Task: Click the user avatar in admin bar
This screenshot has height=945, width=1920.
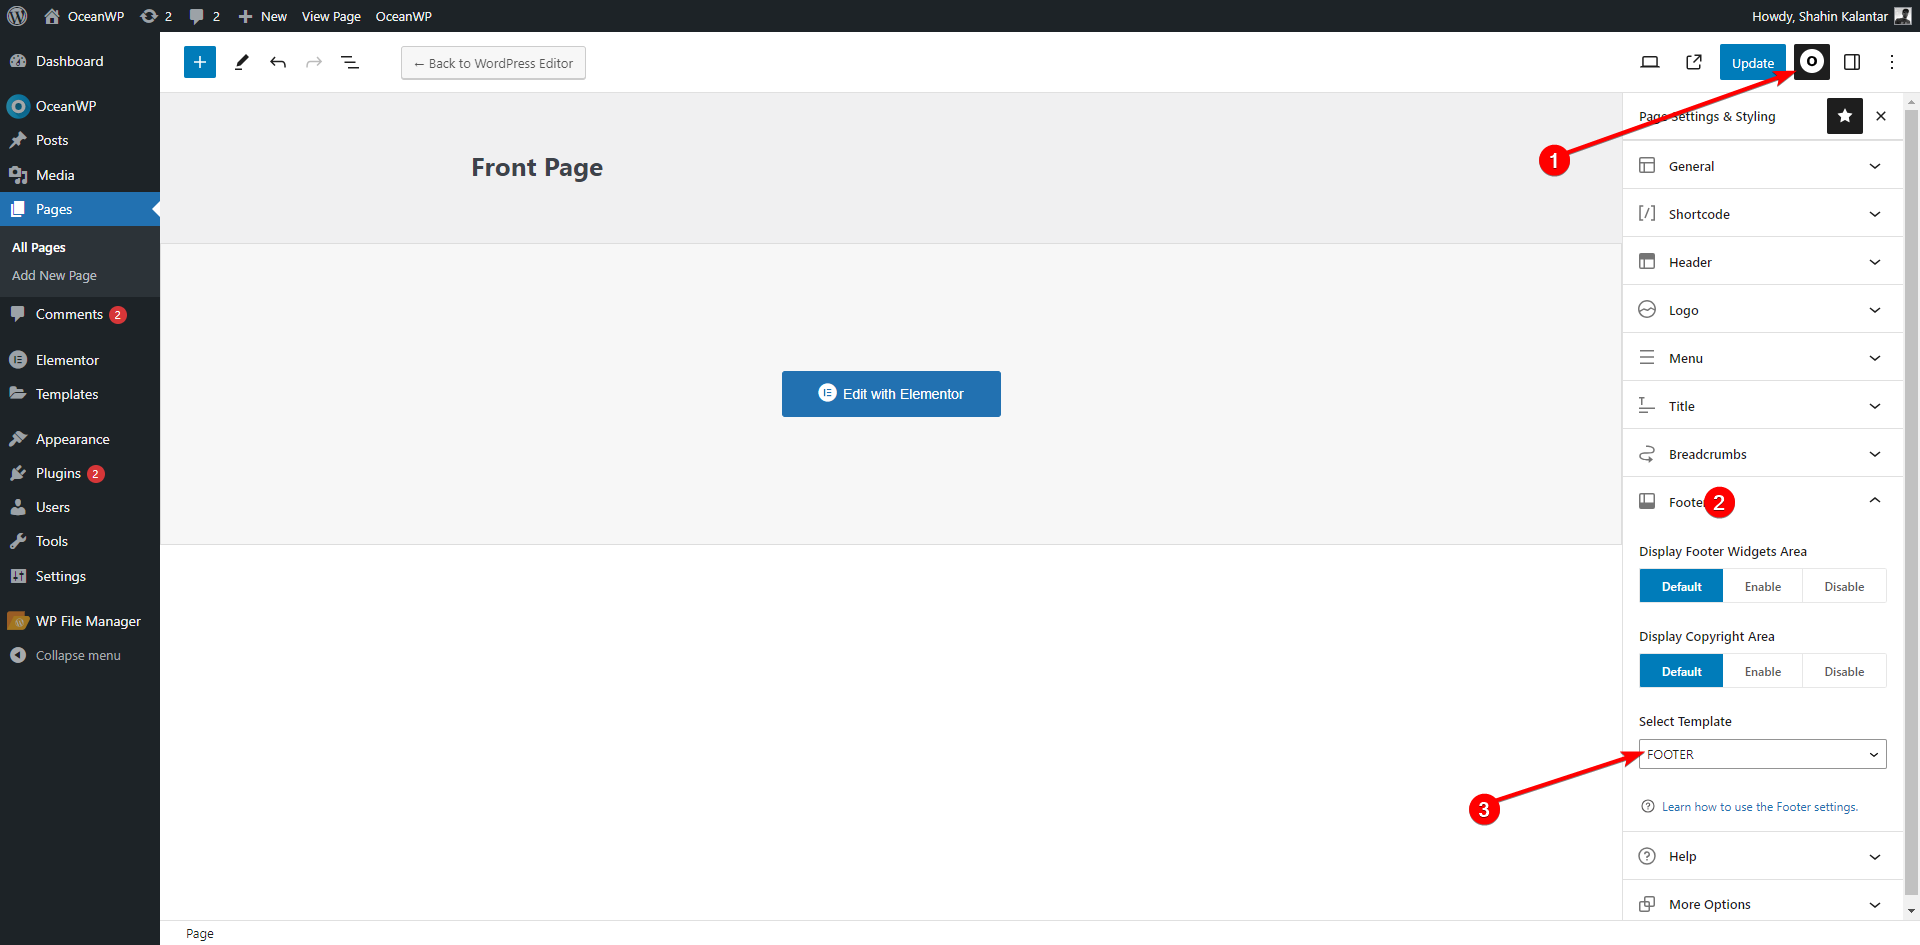Action: 1903,16
